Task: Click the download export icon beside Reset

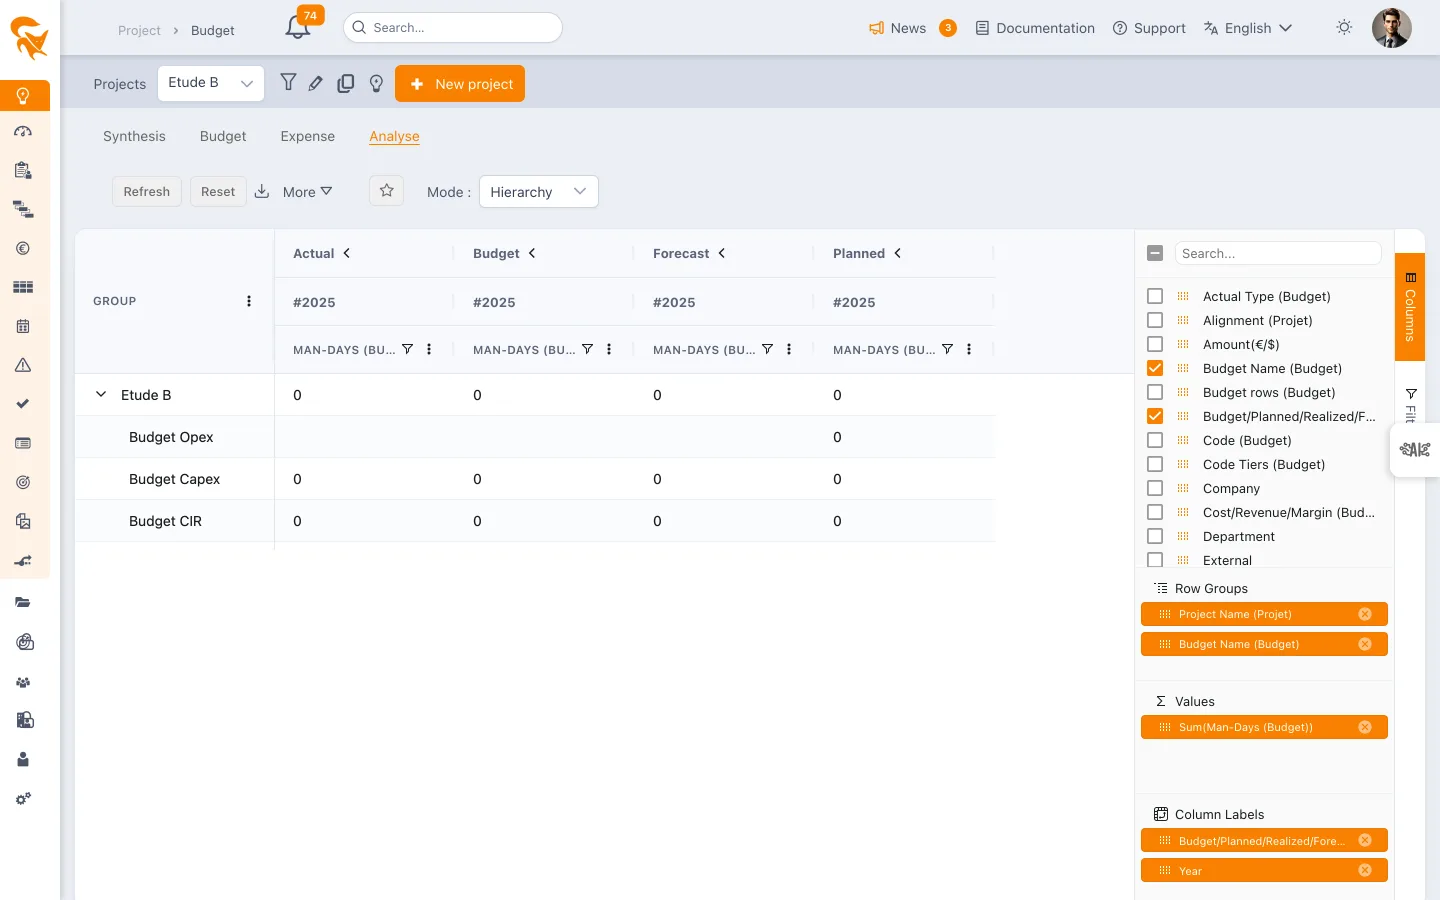Action: pos(262,191)
